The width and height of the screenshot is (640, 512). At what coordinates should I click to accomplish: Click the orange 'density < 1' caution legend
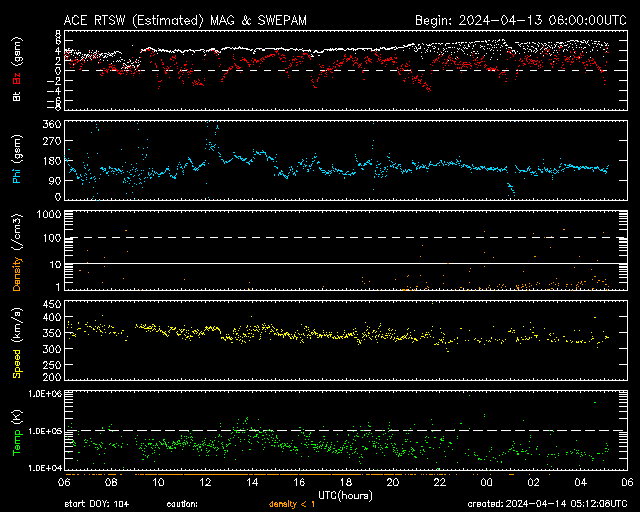pyautogui.click(x=294, y=503)
